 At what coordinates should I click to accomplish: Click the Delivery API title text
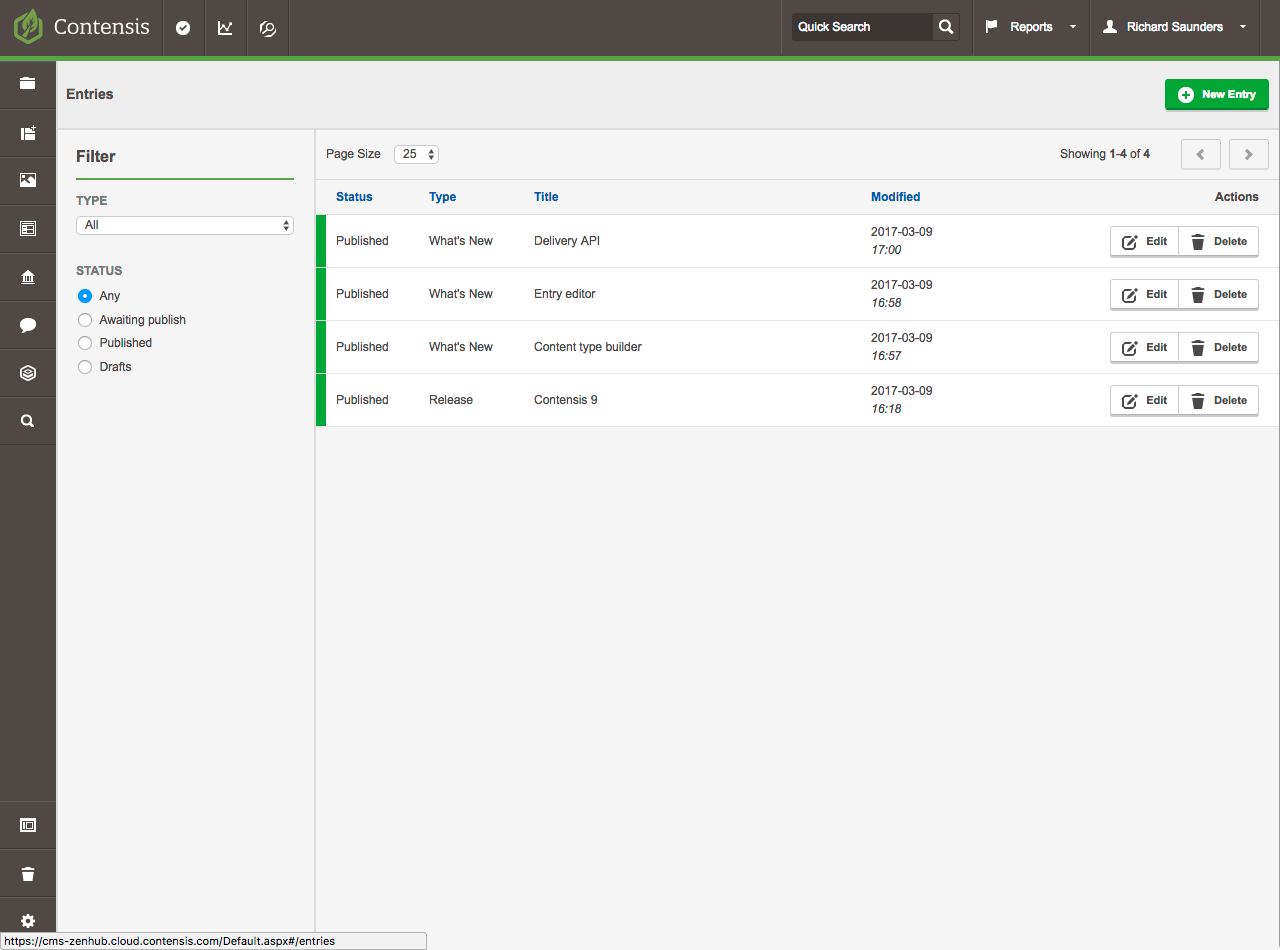coord(567,241)
